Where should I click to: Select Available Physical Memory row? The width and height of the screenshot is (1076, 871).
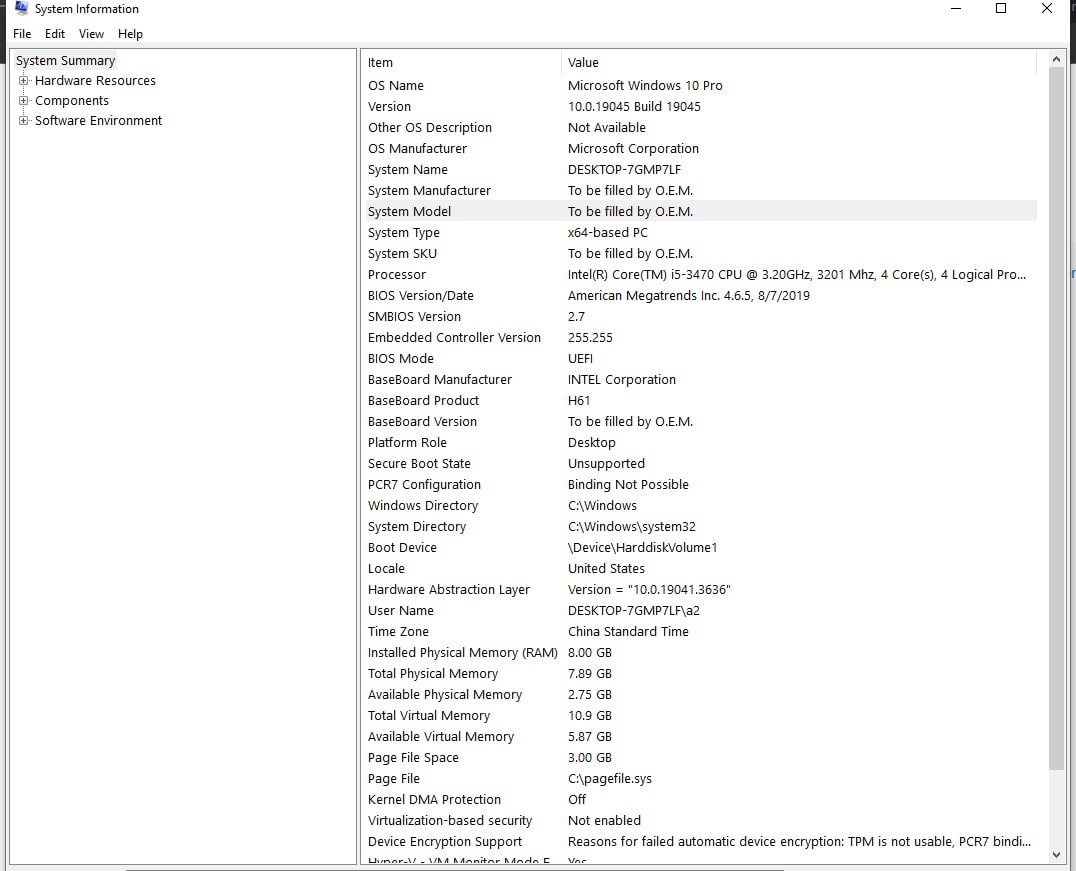[x=699, y=695]
